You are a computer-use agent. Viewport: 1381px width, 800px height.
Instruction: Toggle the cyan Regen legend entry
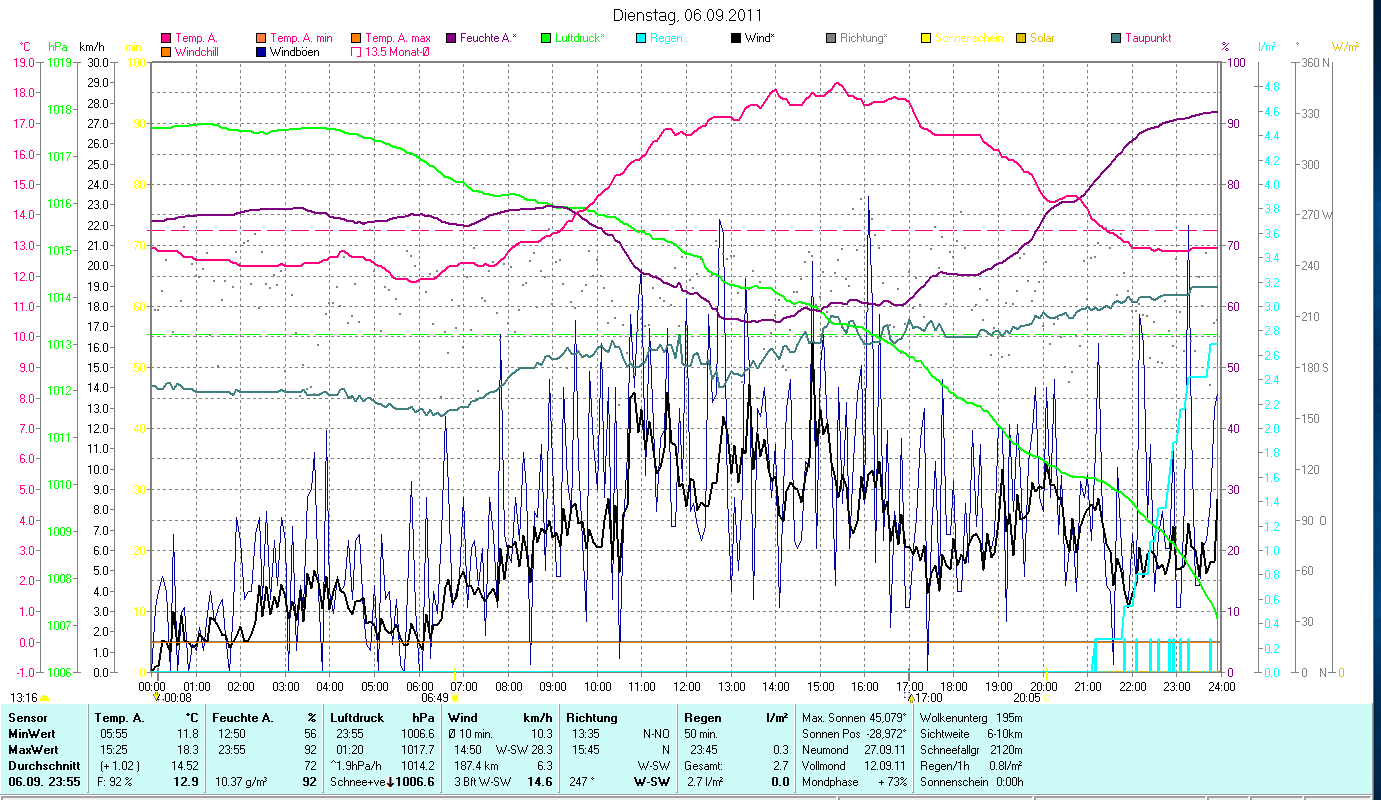(x=642, y=38)
